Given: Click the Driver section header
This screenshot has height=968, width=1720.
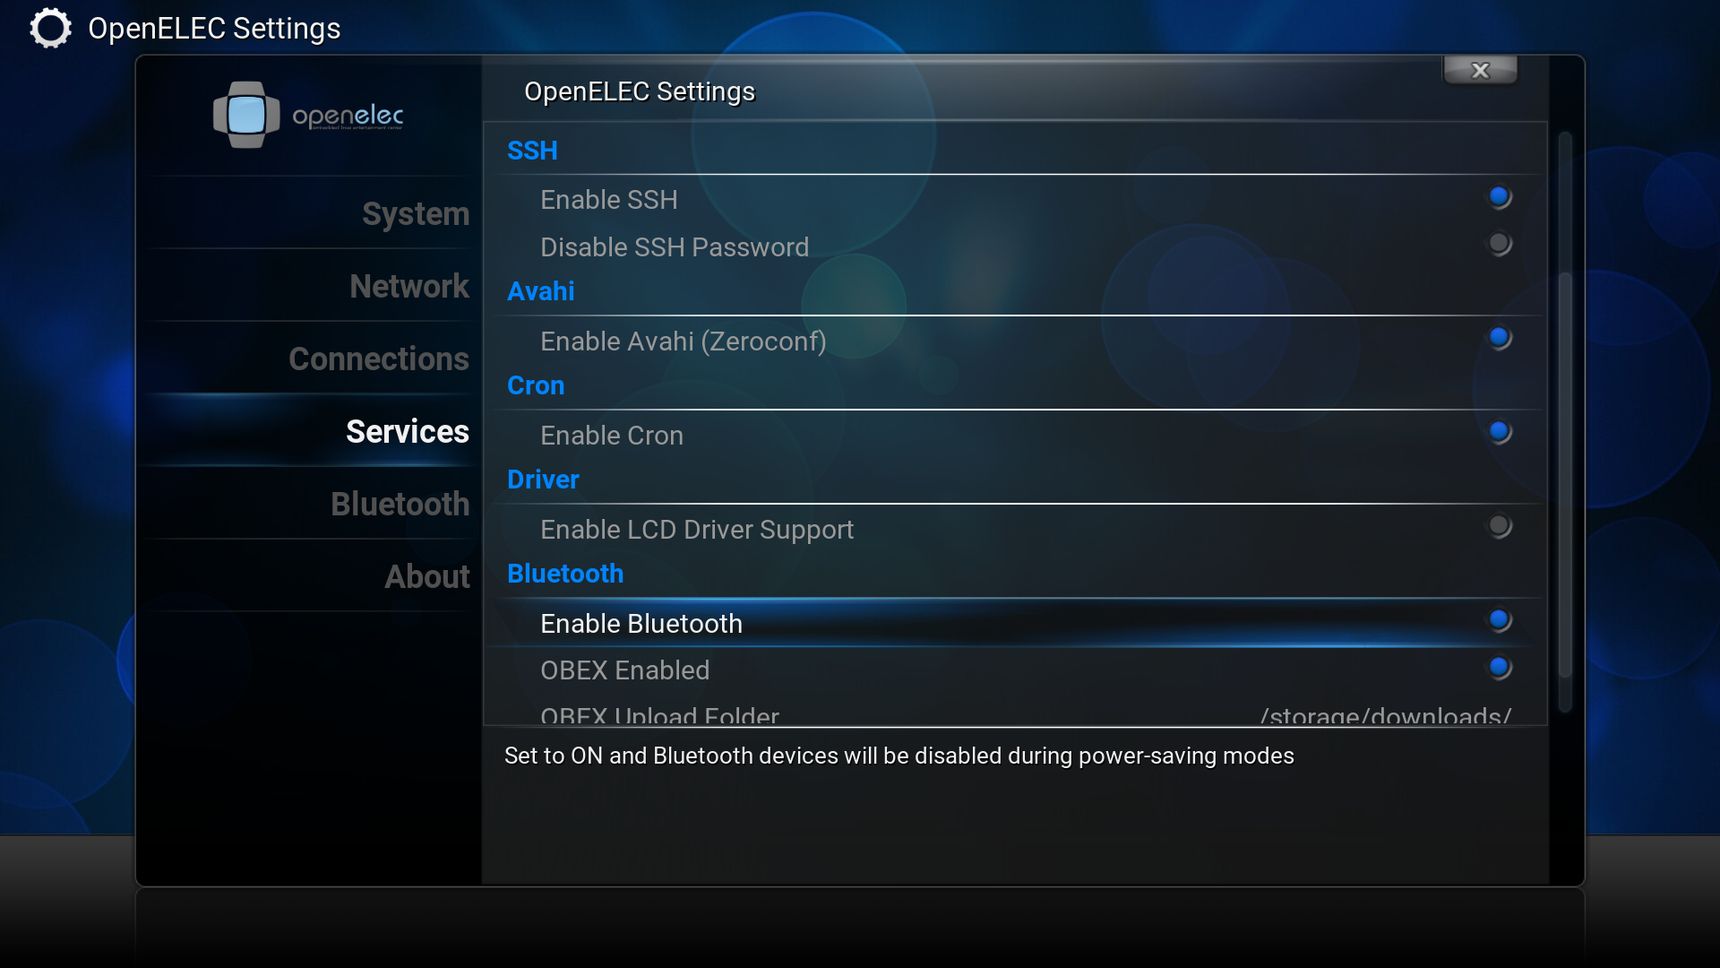Looking at the screenshot, I should pos(543,479).
